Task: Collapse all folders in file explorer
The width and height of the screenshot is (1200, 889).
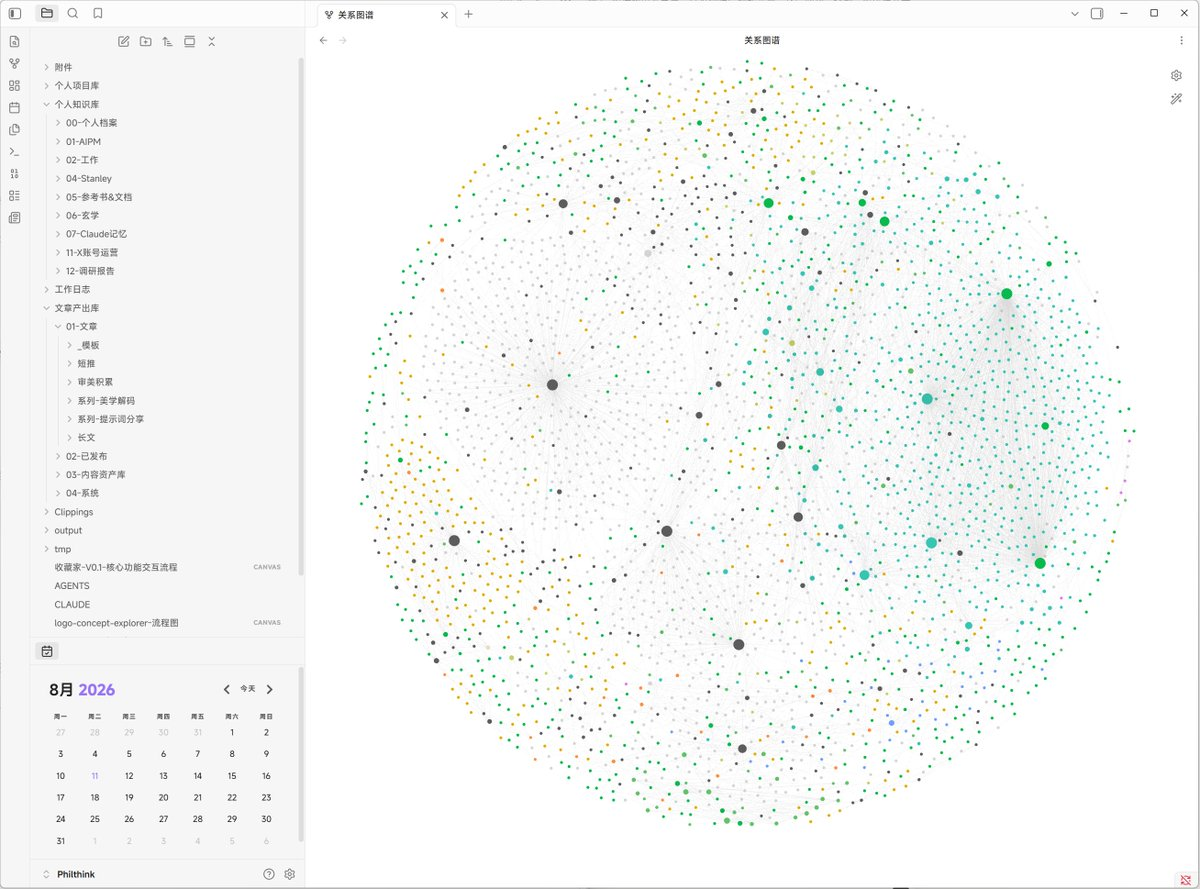Action: click(211, 41)
